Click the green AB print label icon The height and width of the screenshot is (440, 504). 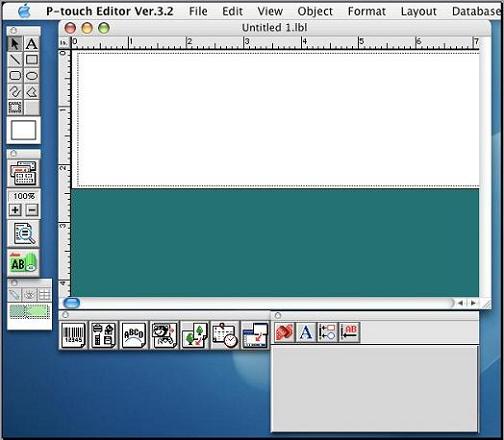[23, 263]
